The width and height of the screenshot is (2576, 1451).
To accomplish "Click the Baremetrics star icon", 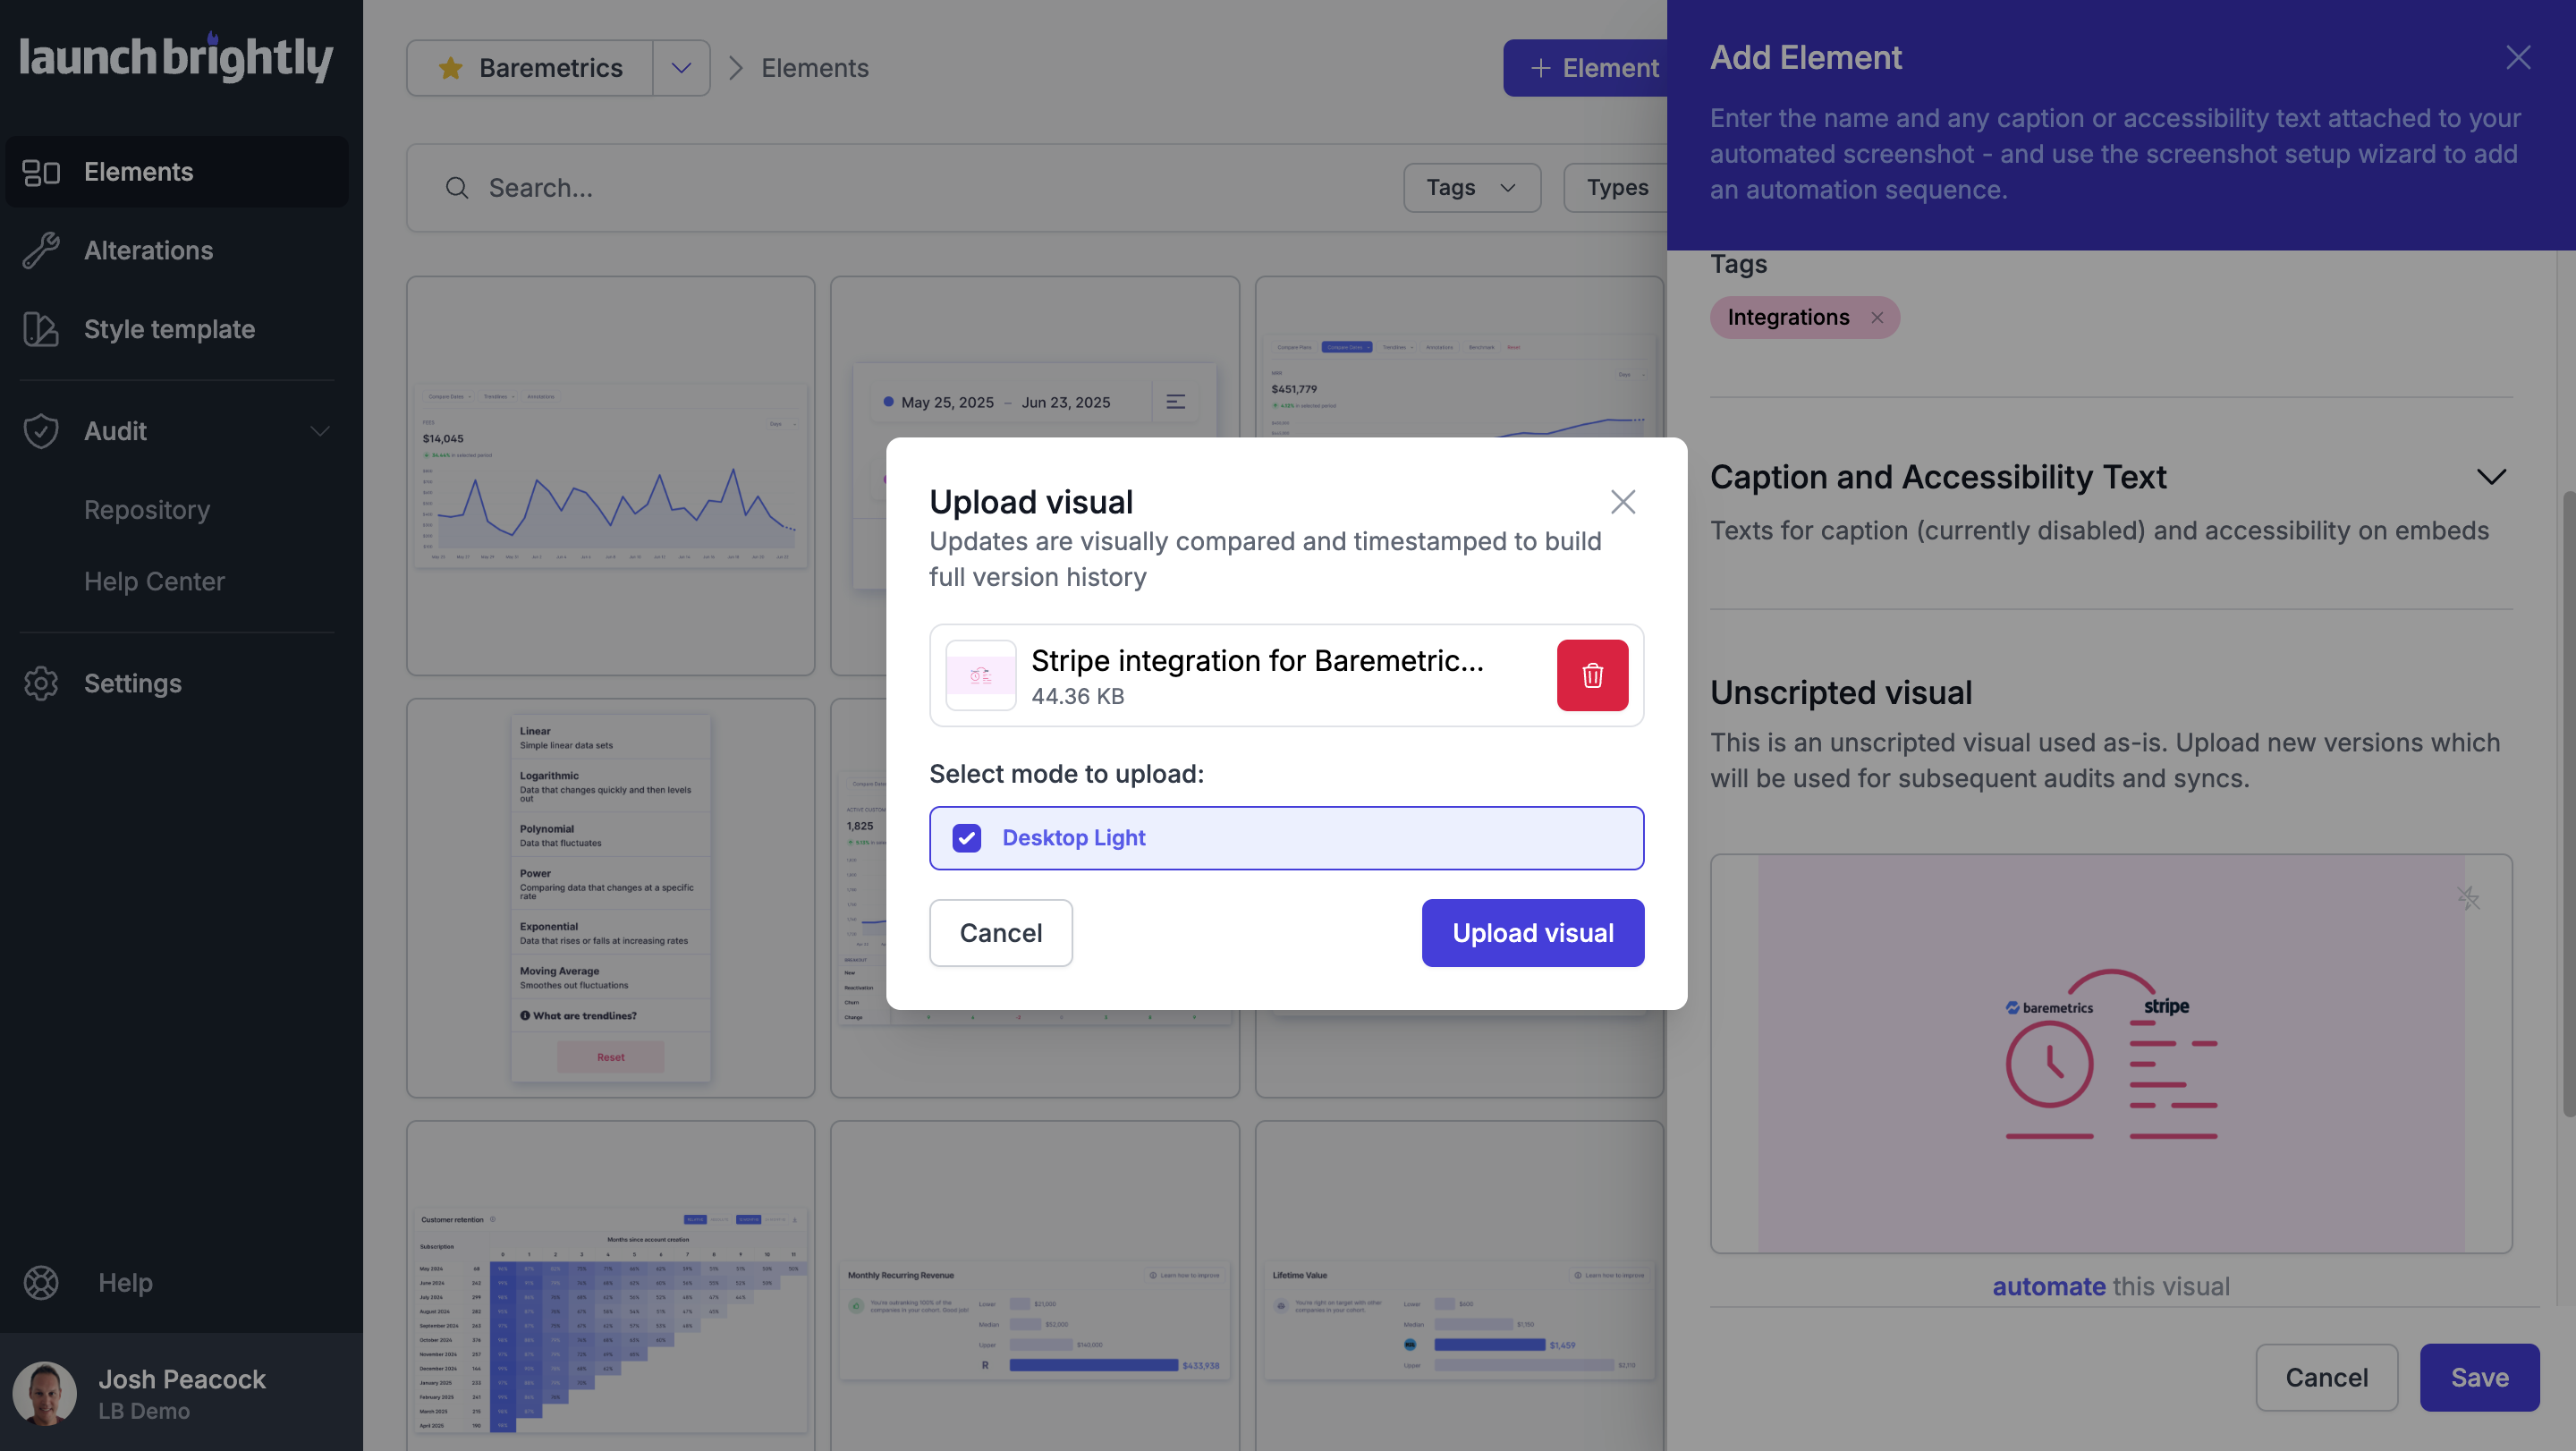I will 450,68.
